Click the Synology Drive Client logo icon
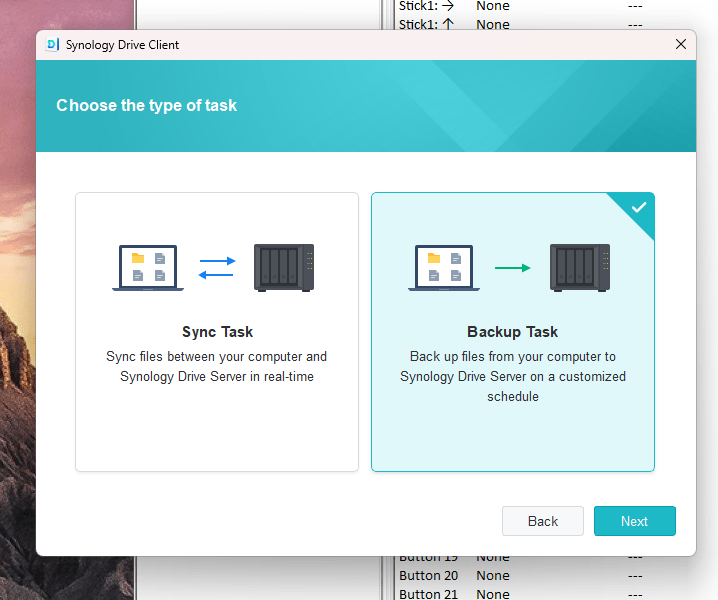Viewport: 718px width, 600px height. pos(53,44)
